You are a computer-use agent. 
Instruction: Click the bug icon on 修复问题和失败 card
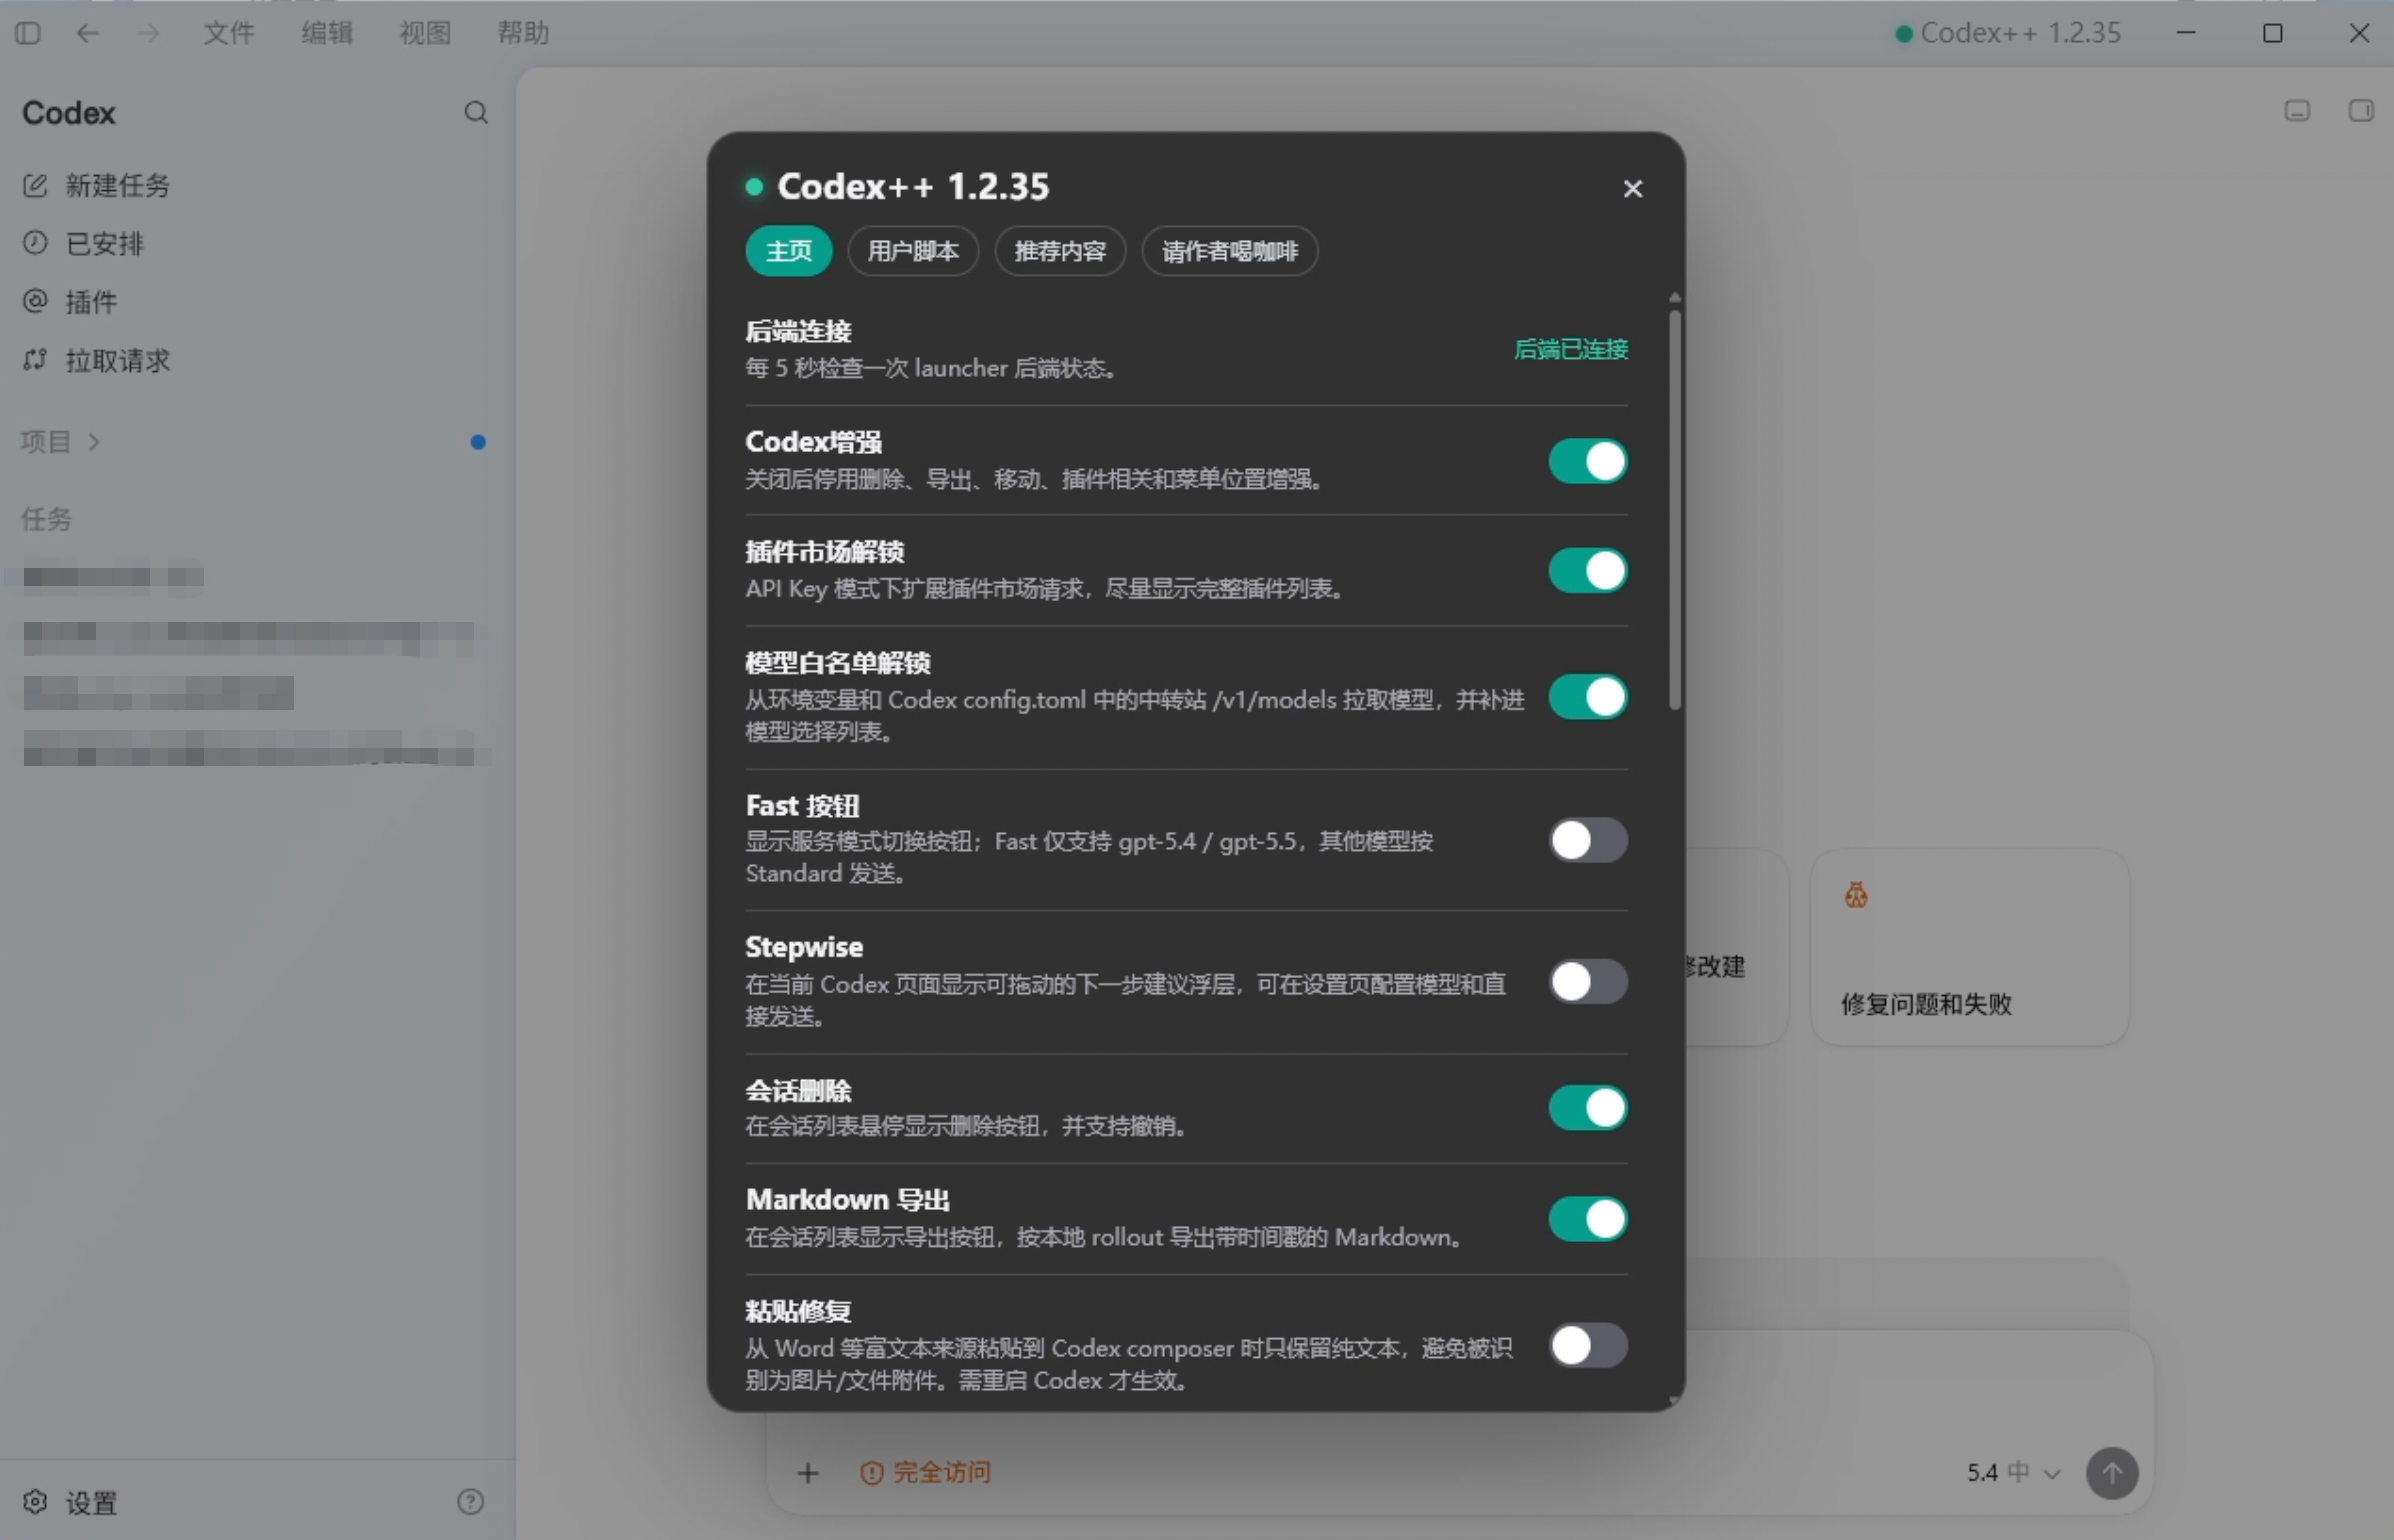coord(1856,895)
